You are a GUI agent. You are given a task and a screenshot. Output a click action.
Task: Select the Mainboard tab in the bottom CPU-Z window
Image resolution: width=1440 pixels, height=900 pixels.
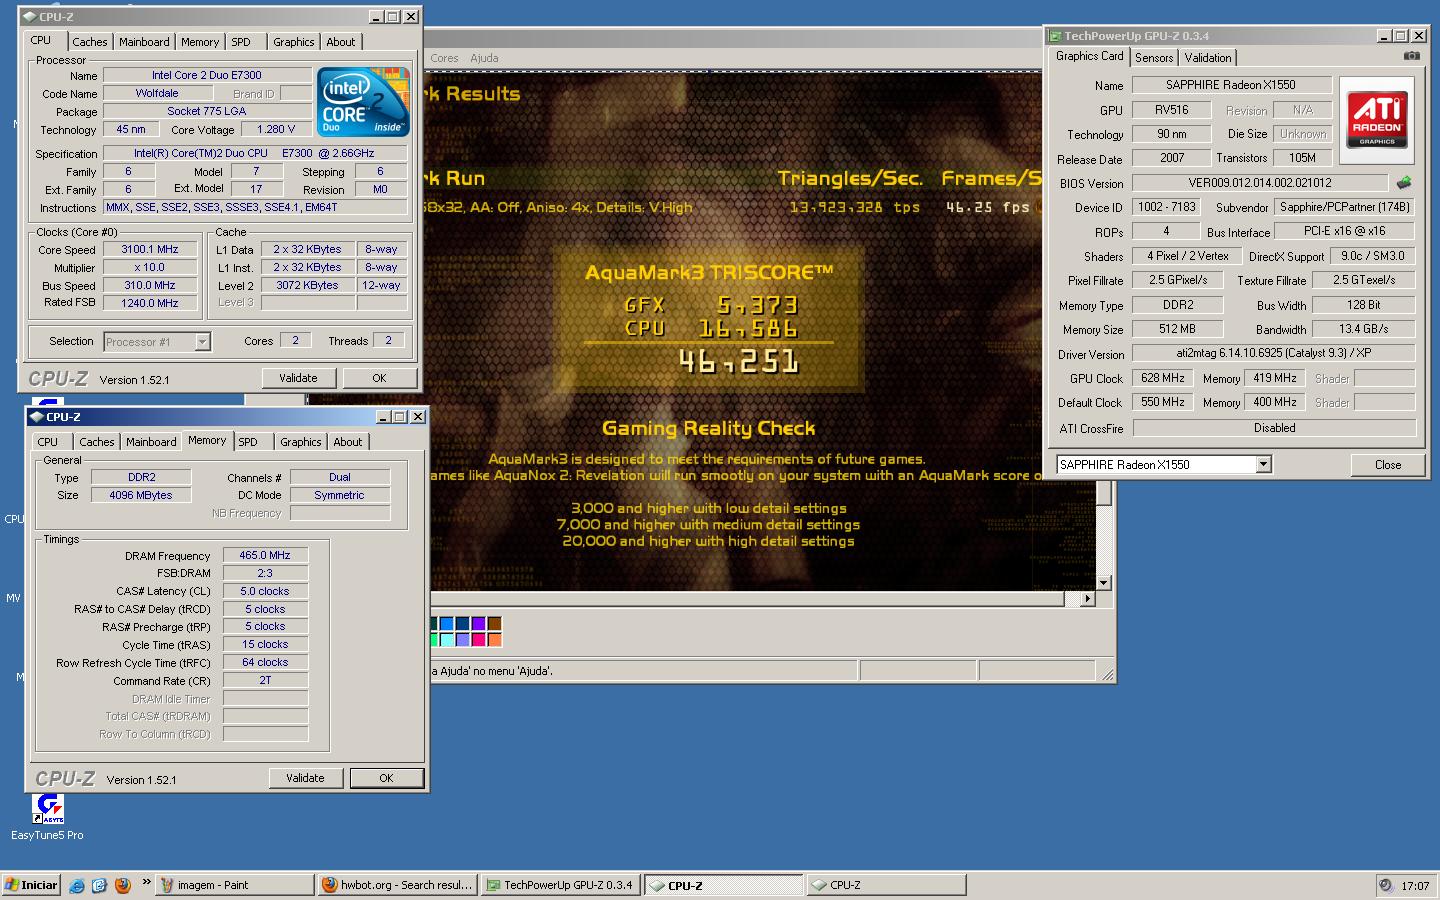click(x=151, y=442)
